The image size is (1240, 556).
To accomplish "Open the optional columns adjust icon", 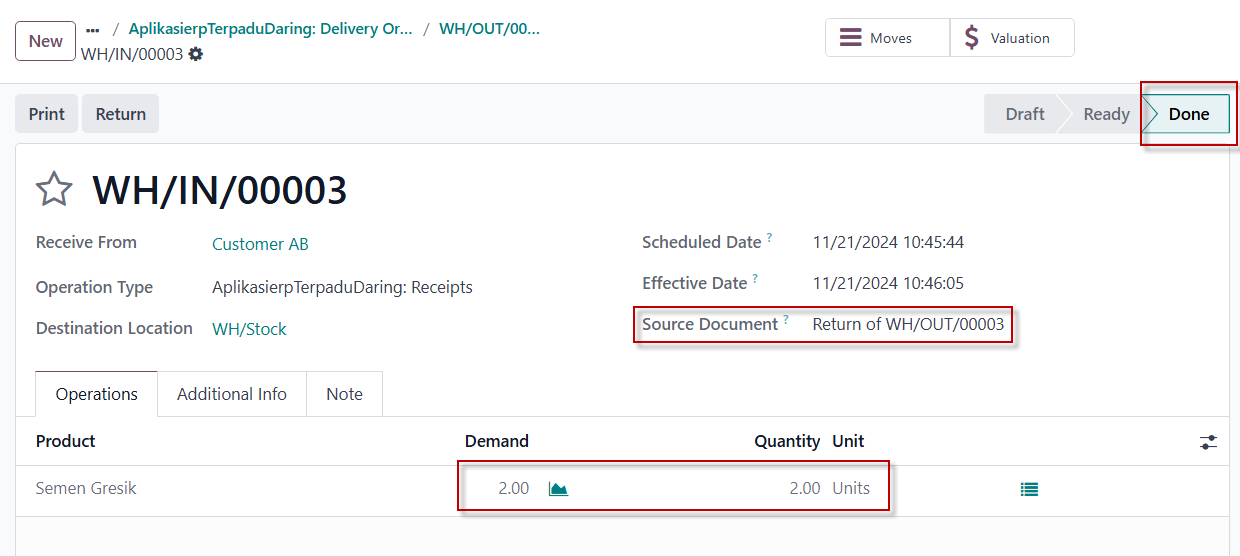I will coord(1209,442).
